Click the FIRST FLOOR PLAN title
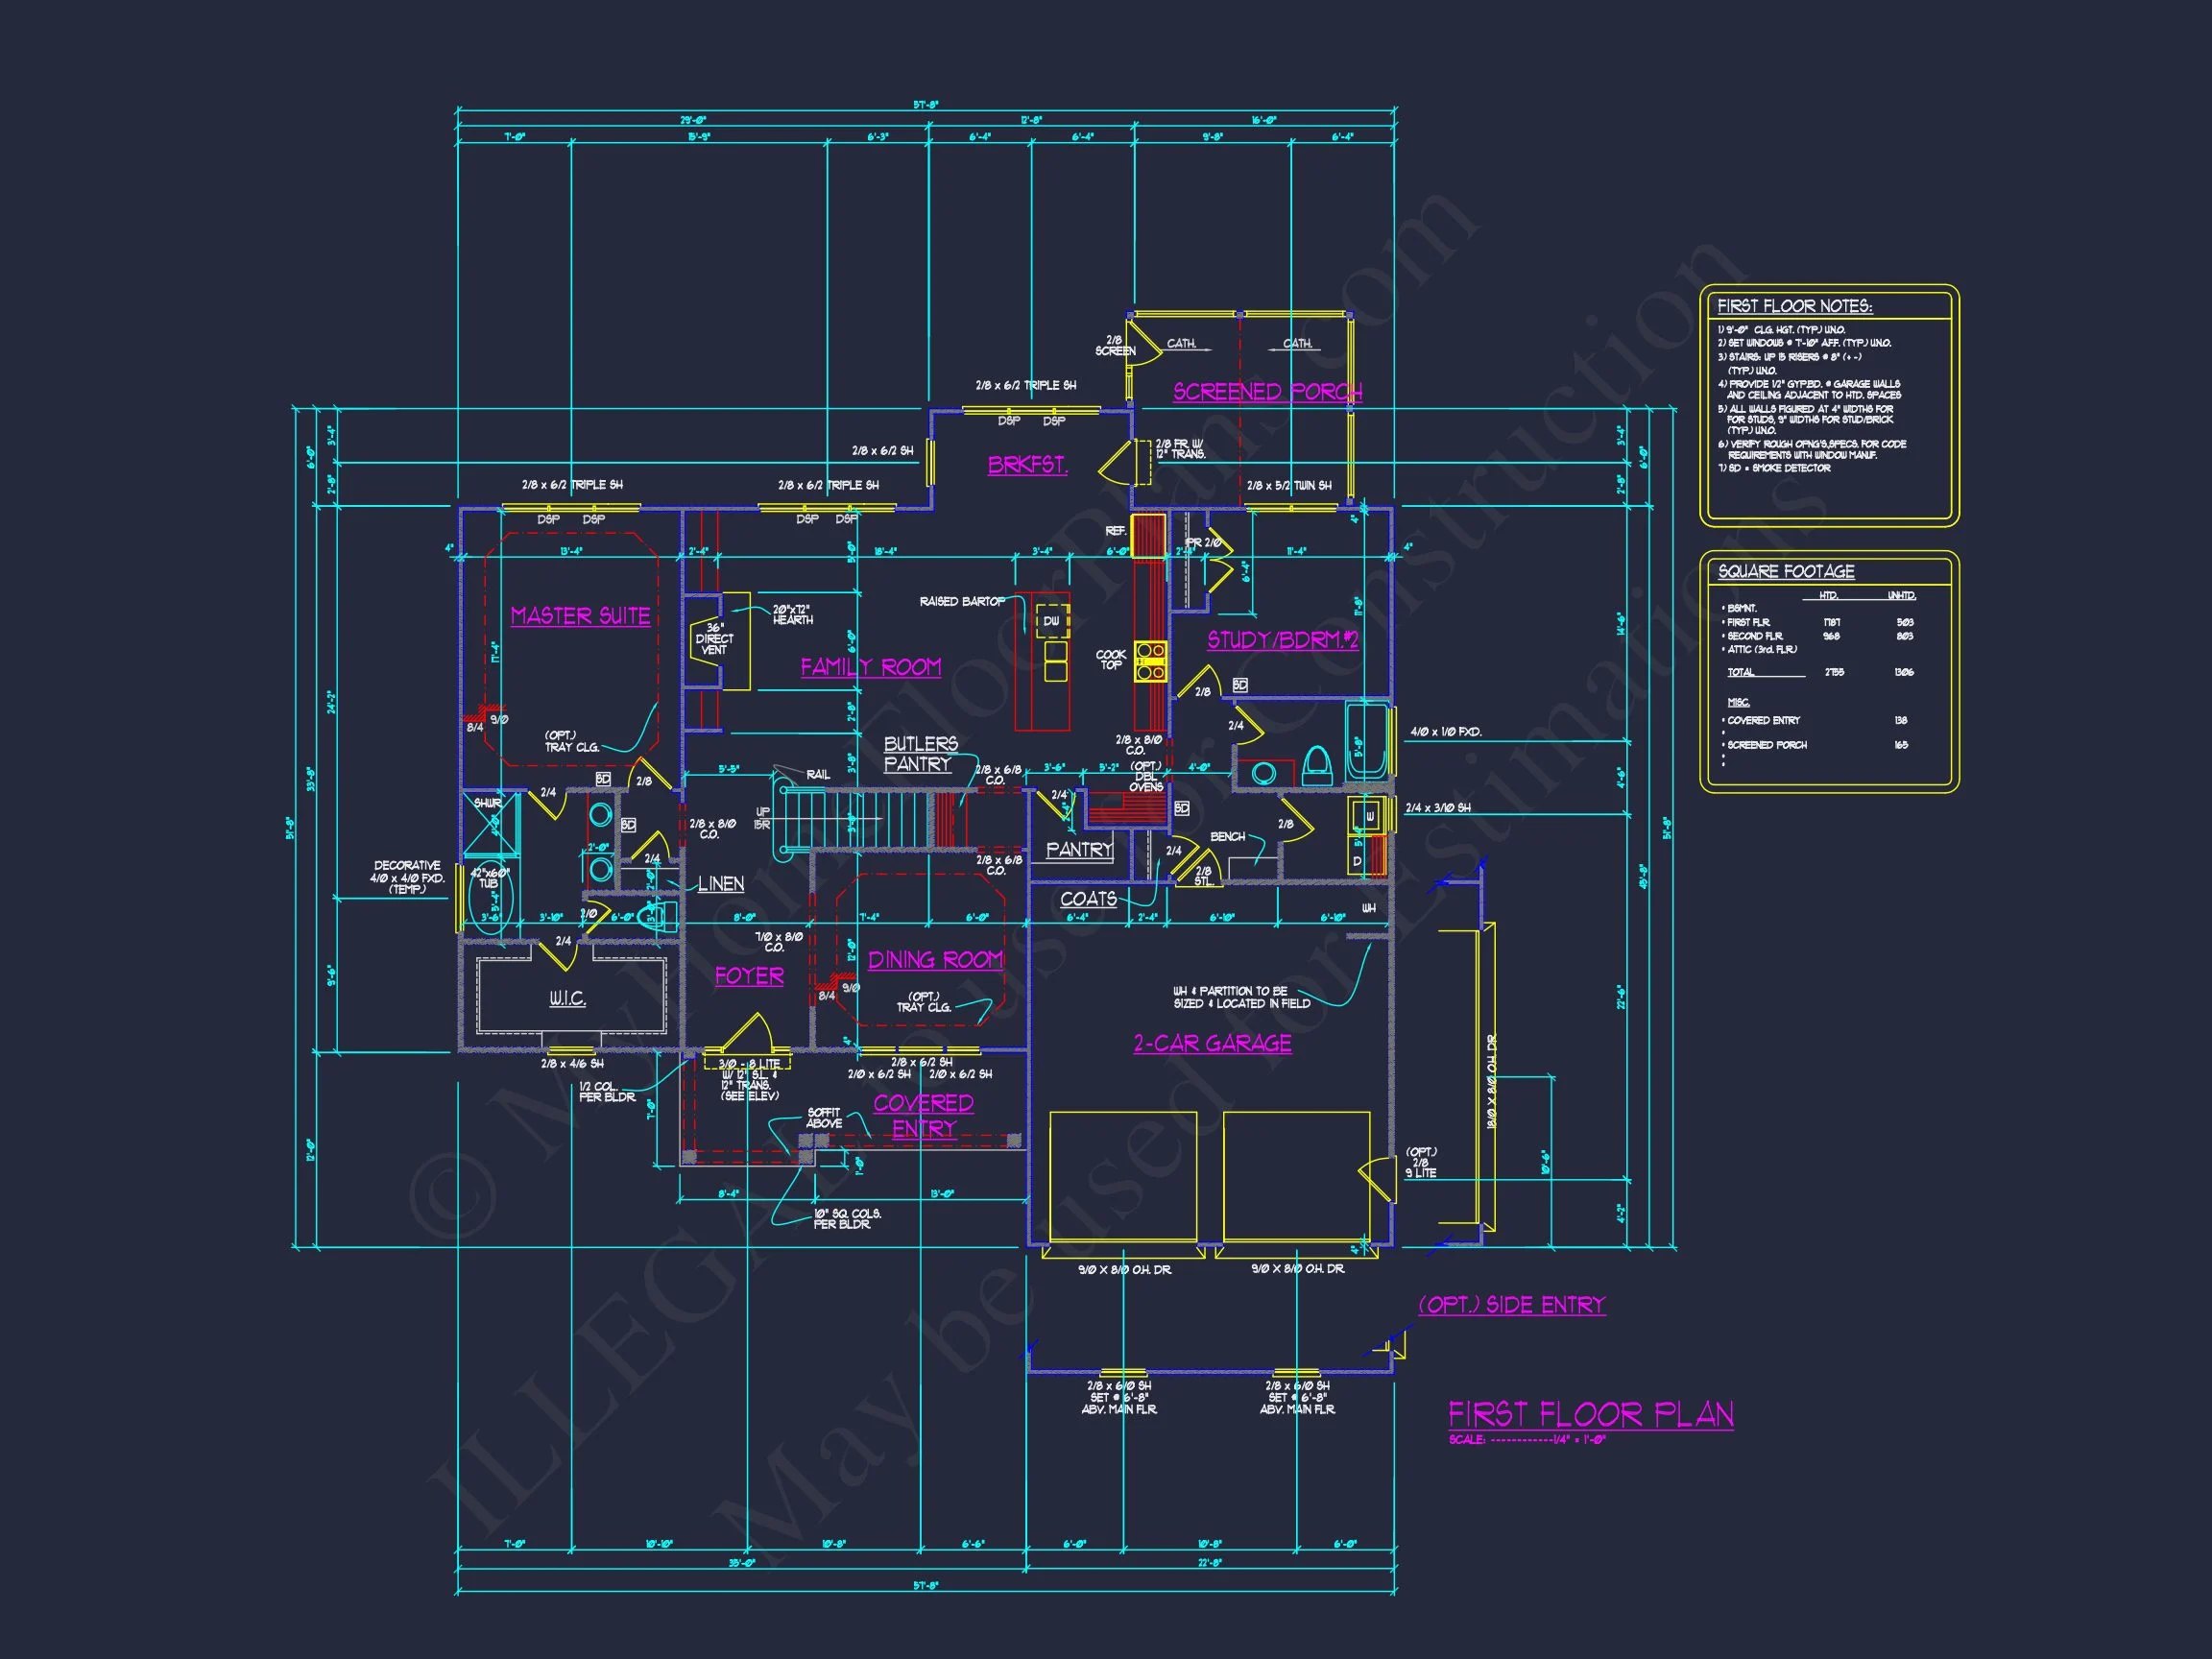The height and width of the screenshot is (1659, 2212). (1590, 1414)
